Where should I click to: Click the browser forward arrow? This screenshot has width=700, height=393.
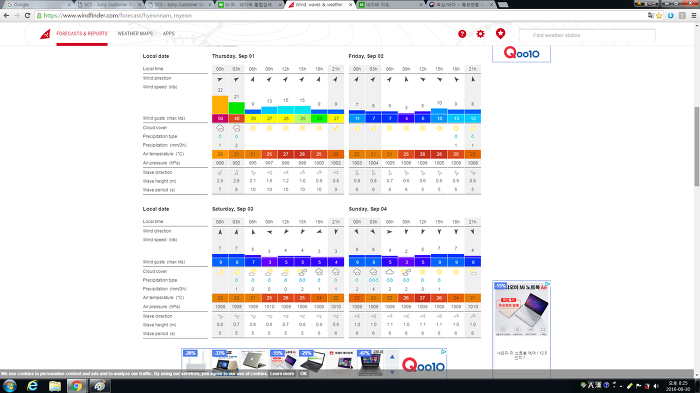pos(17,15)
